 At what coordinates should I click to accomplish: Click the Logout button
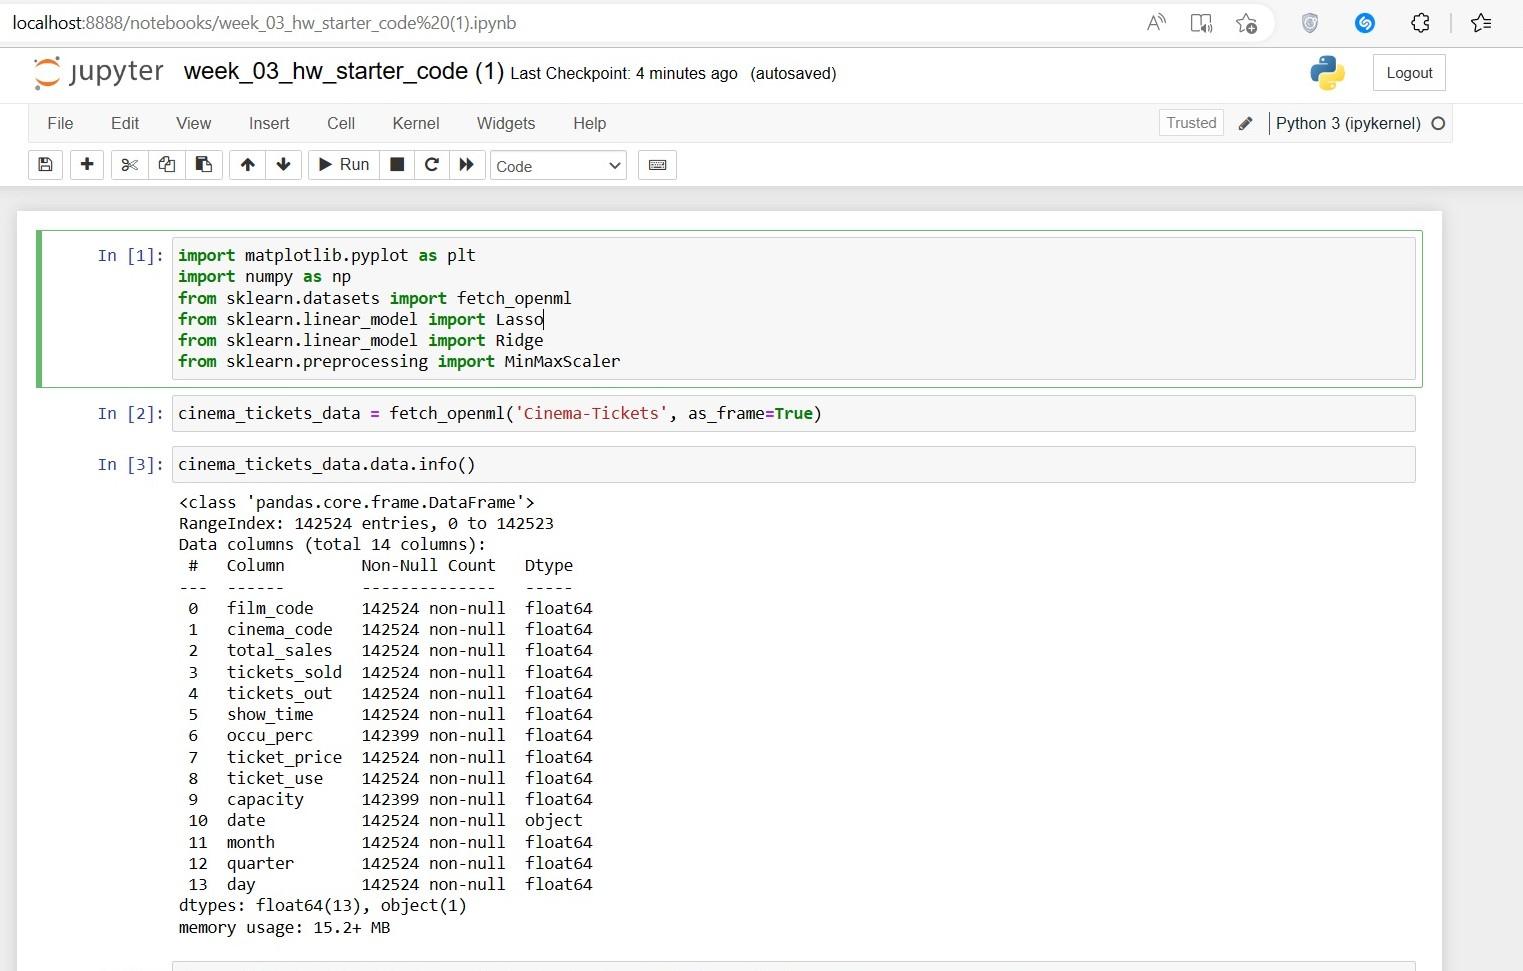(1409, 72)
